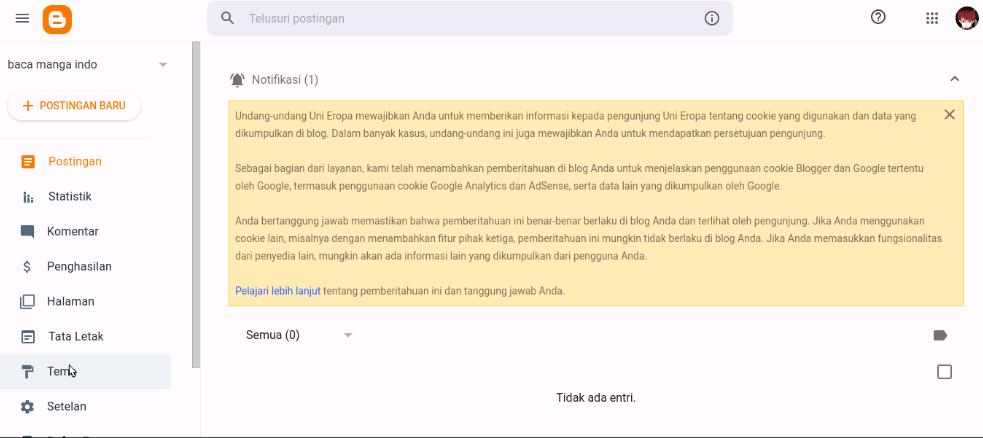Click the Tata Letak layout icon
983x438 pixels.
(x=28, y=337)
